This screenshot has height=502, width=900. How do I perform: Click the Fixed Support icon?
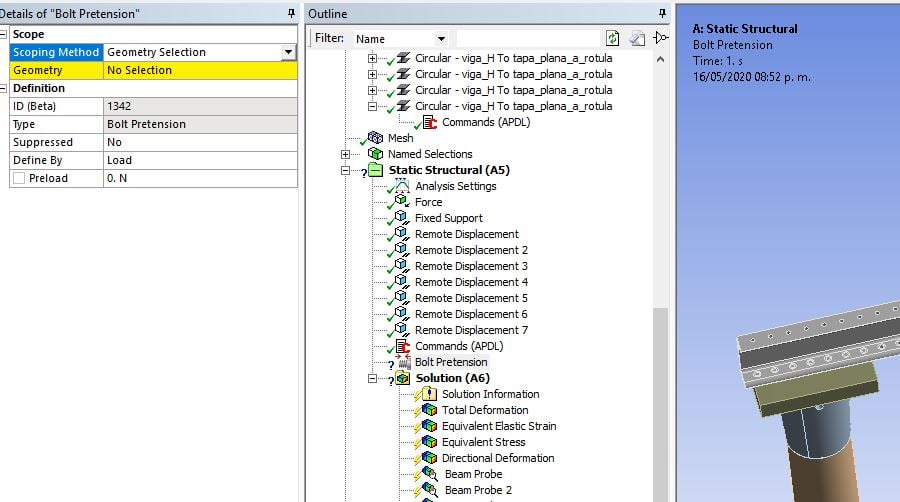click(402, 217)
